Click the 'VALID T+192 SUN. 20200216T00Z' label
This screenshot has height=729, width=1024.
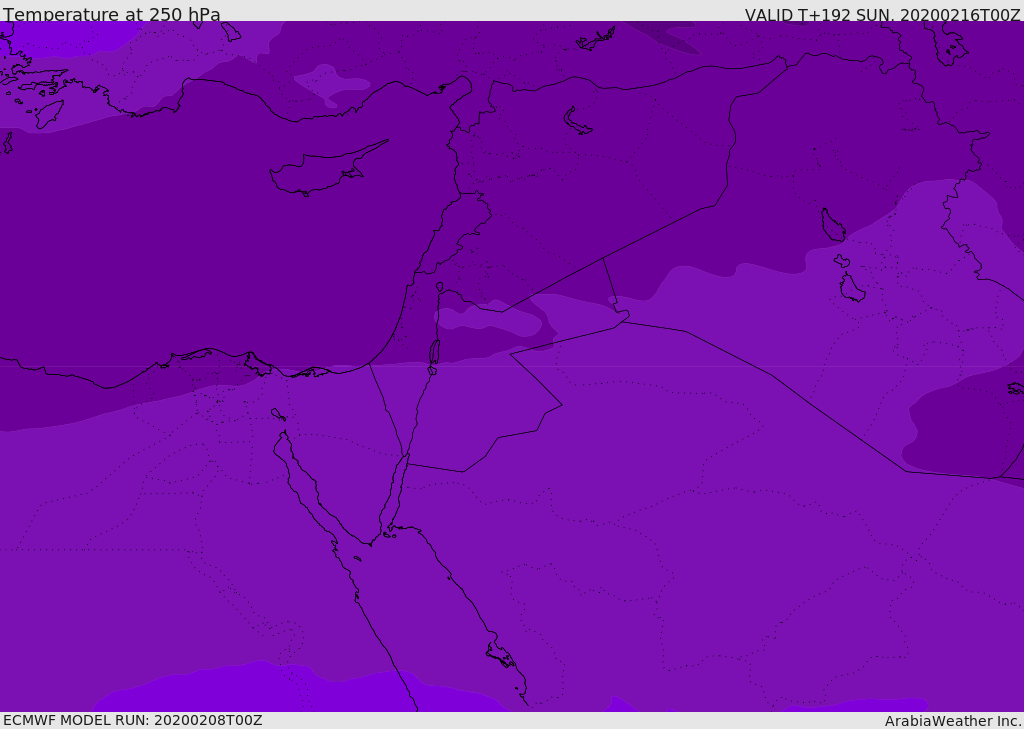click(x=882, y=15)
